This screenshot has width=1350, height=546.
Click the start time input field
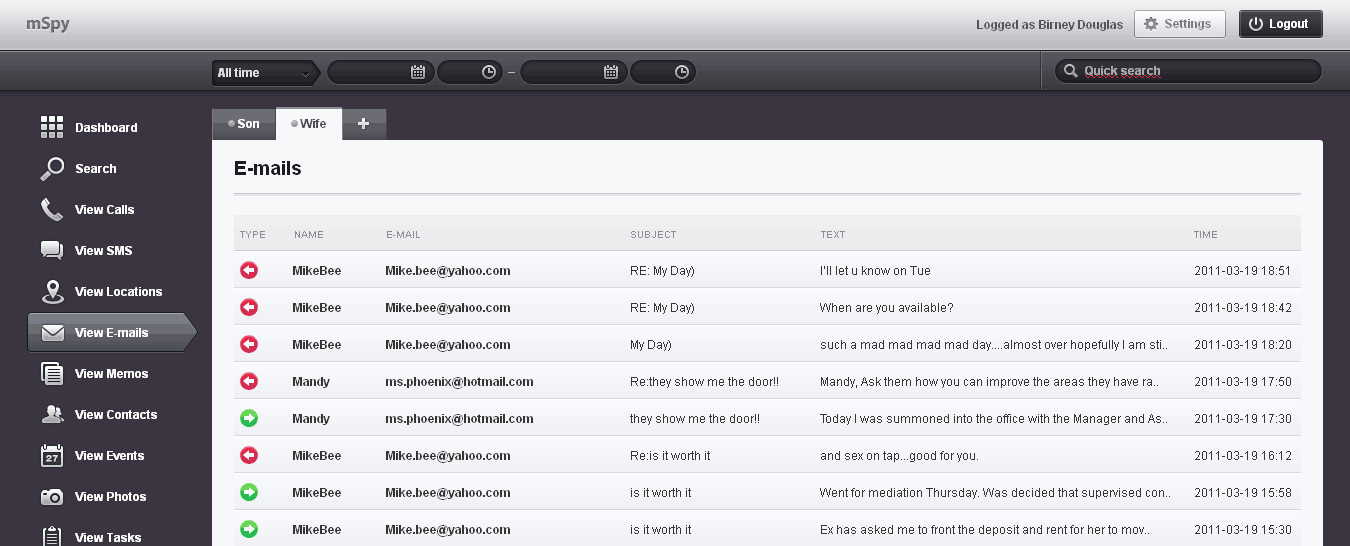pyautogui.click(x=470, y=72)
